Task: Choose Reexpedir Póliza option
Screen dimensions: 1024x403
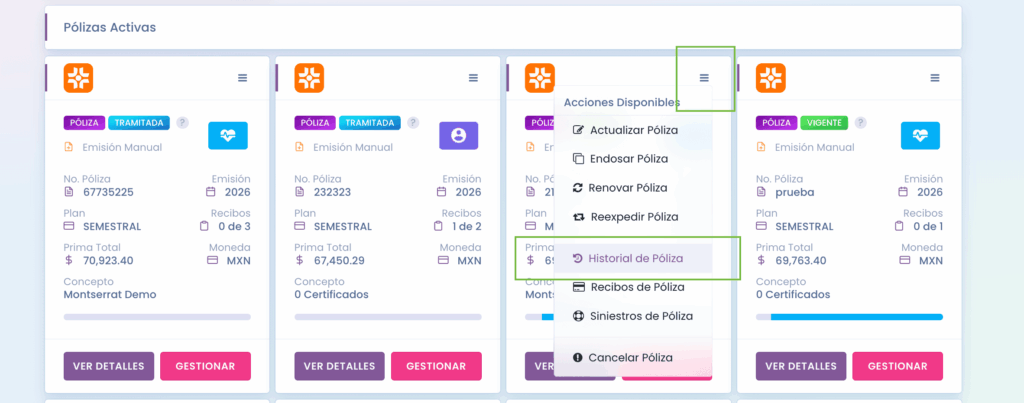Action: pos(633,217)
